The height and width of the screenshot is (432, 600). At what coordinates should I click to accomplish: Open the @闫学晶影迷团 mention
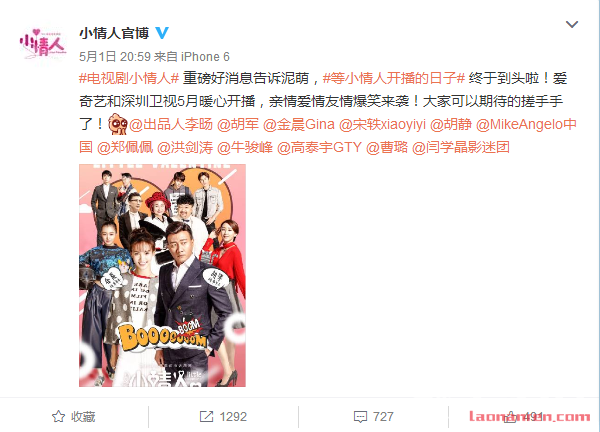pos(460,147)
